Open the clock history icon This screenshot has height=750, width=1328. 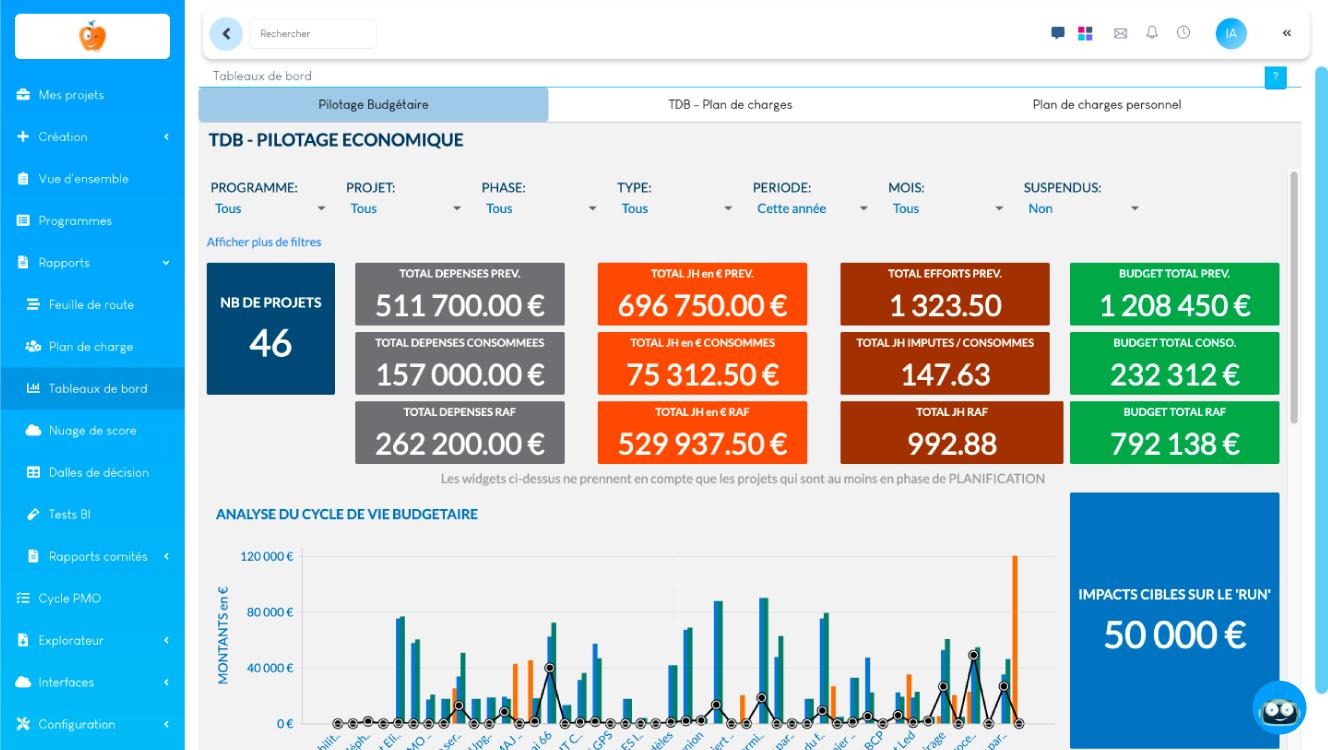click(x=1183, y=33)
